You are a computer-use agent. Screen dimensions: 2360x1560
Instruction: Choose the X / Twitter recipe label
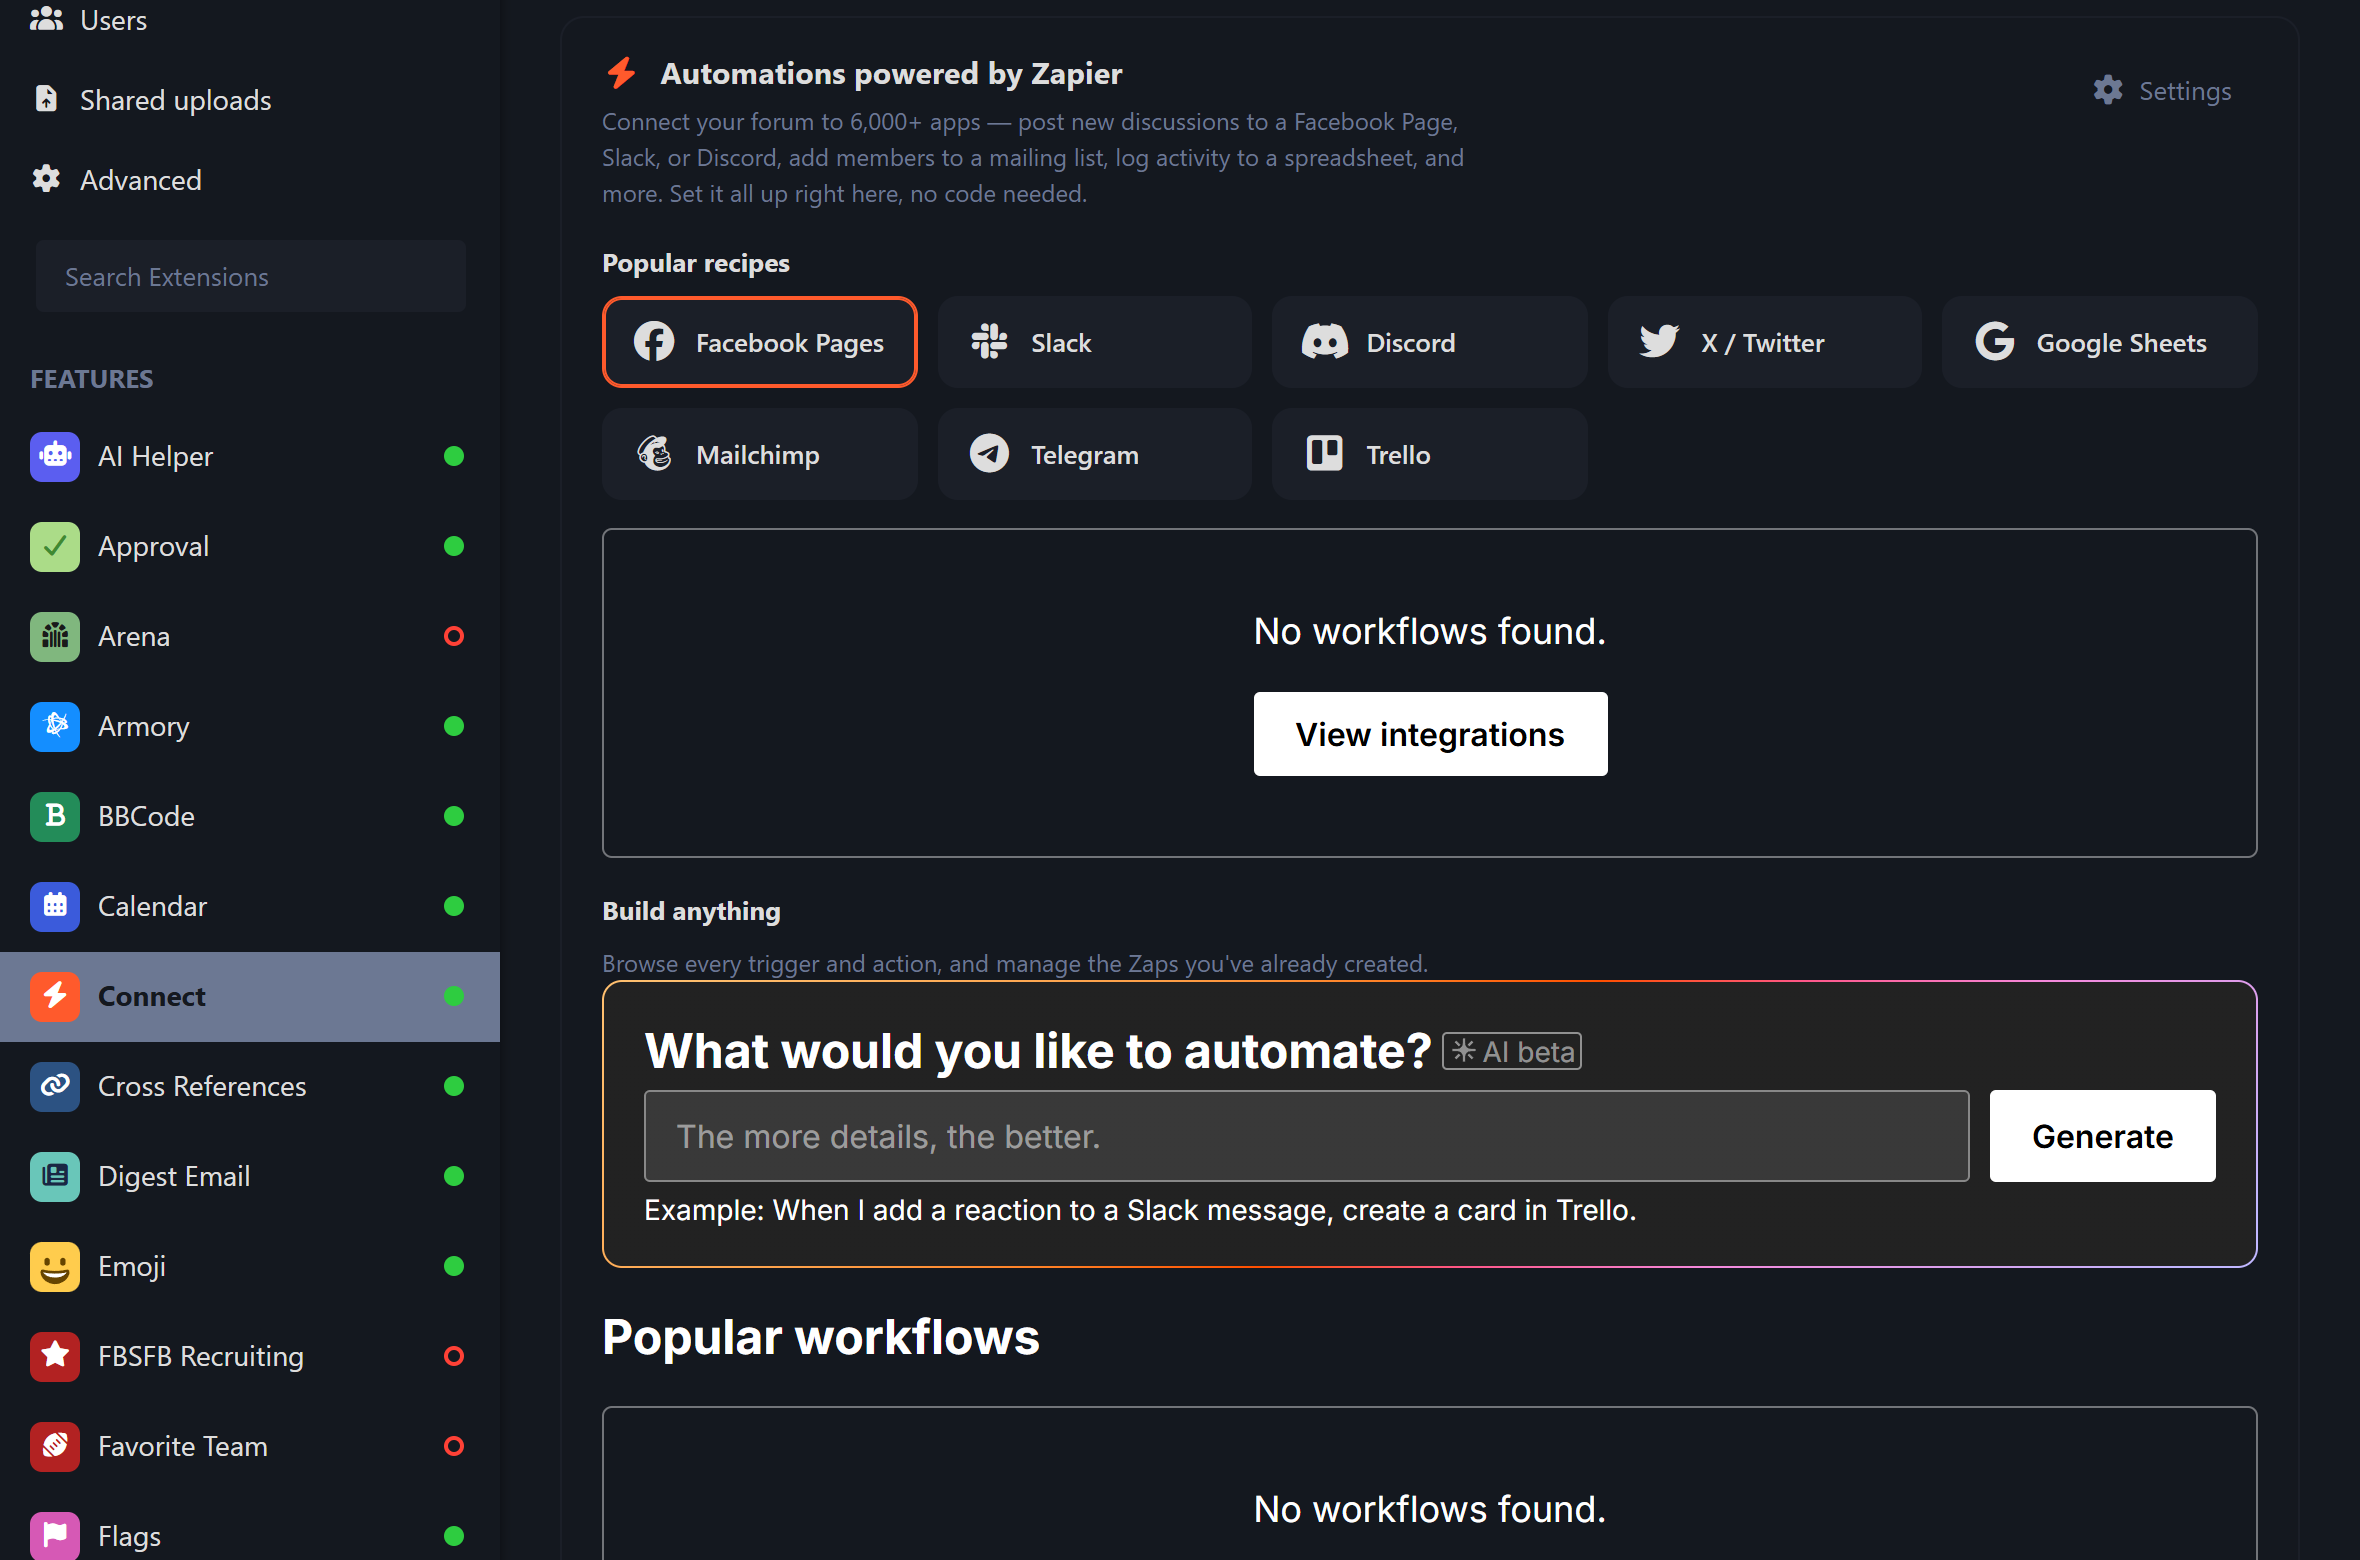point(1762,343)
